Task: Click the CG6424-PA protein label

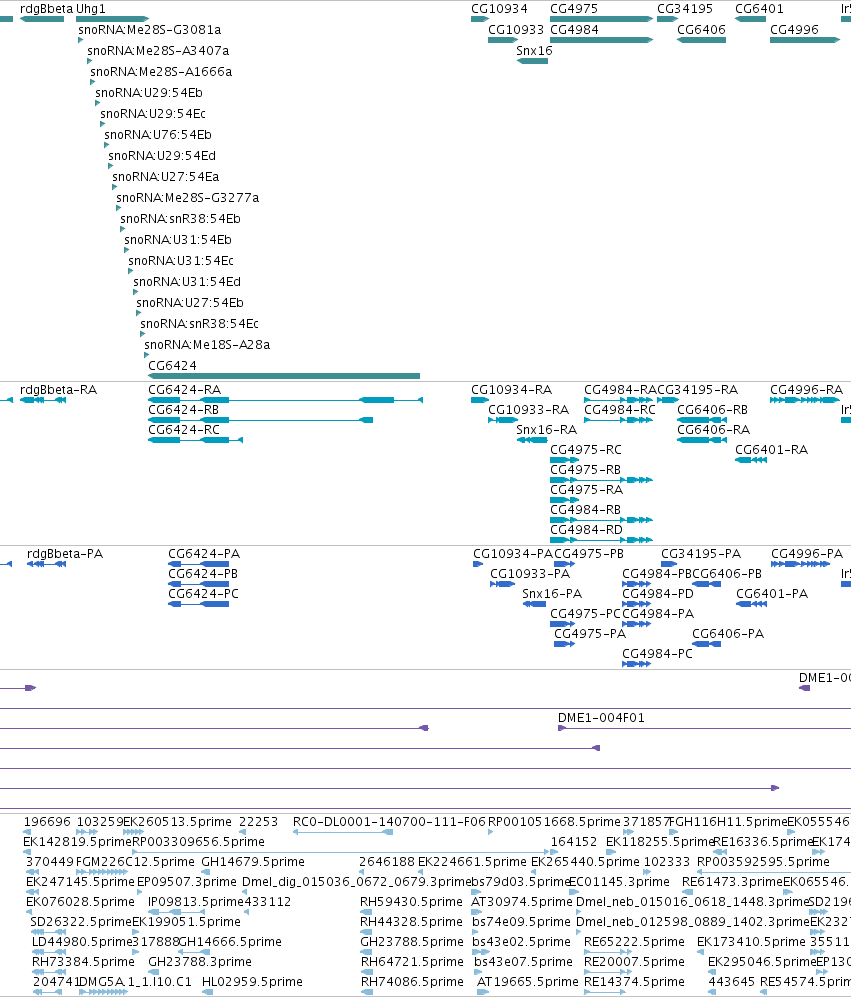Action: click(x=204, y=554)
